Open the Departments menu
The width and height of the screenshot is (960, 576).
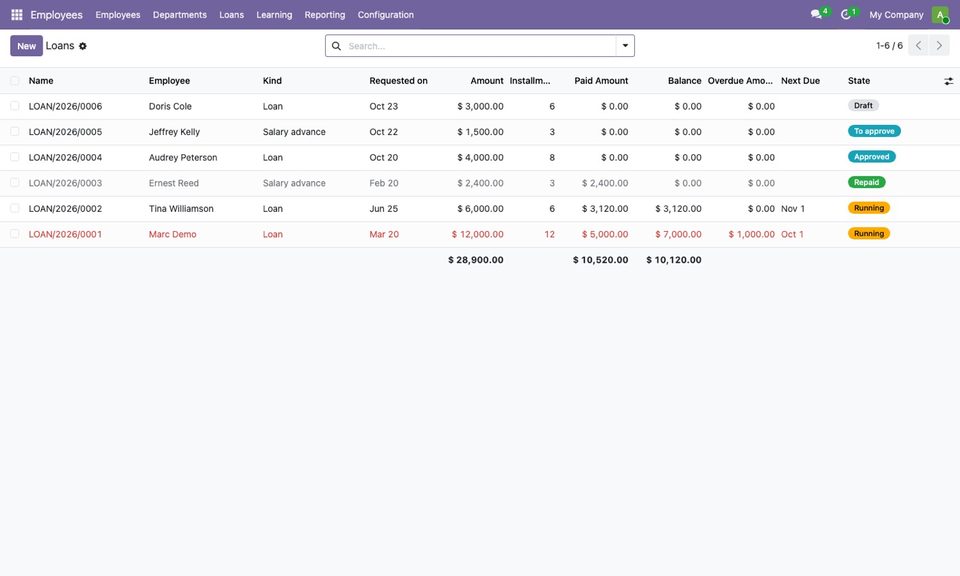(179, 15)
